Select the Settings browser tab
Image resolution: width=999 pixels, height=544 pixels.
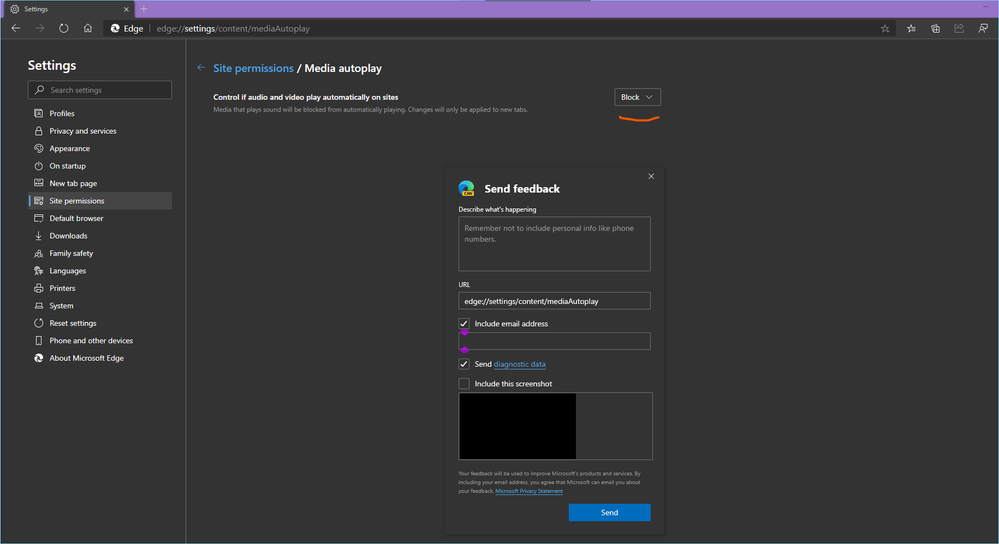click(69, 9)
